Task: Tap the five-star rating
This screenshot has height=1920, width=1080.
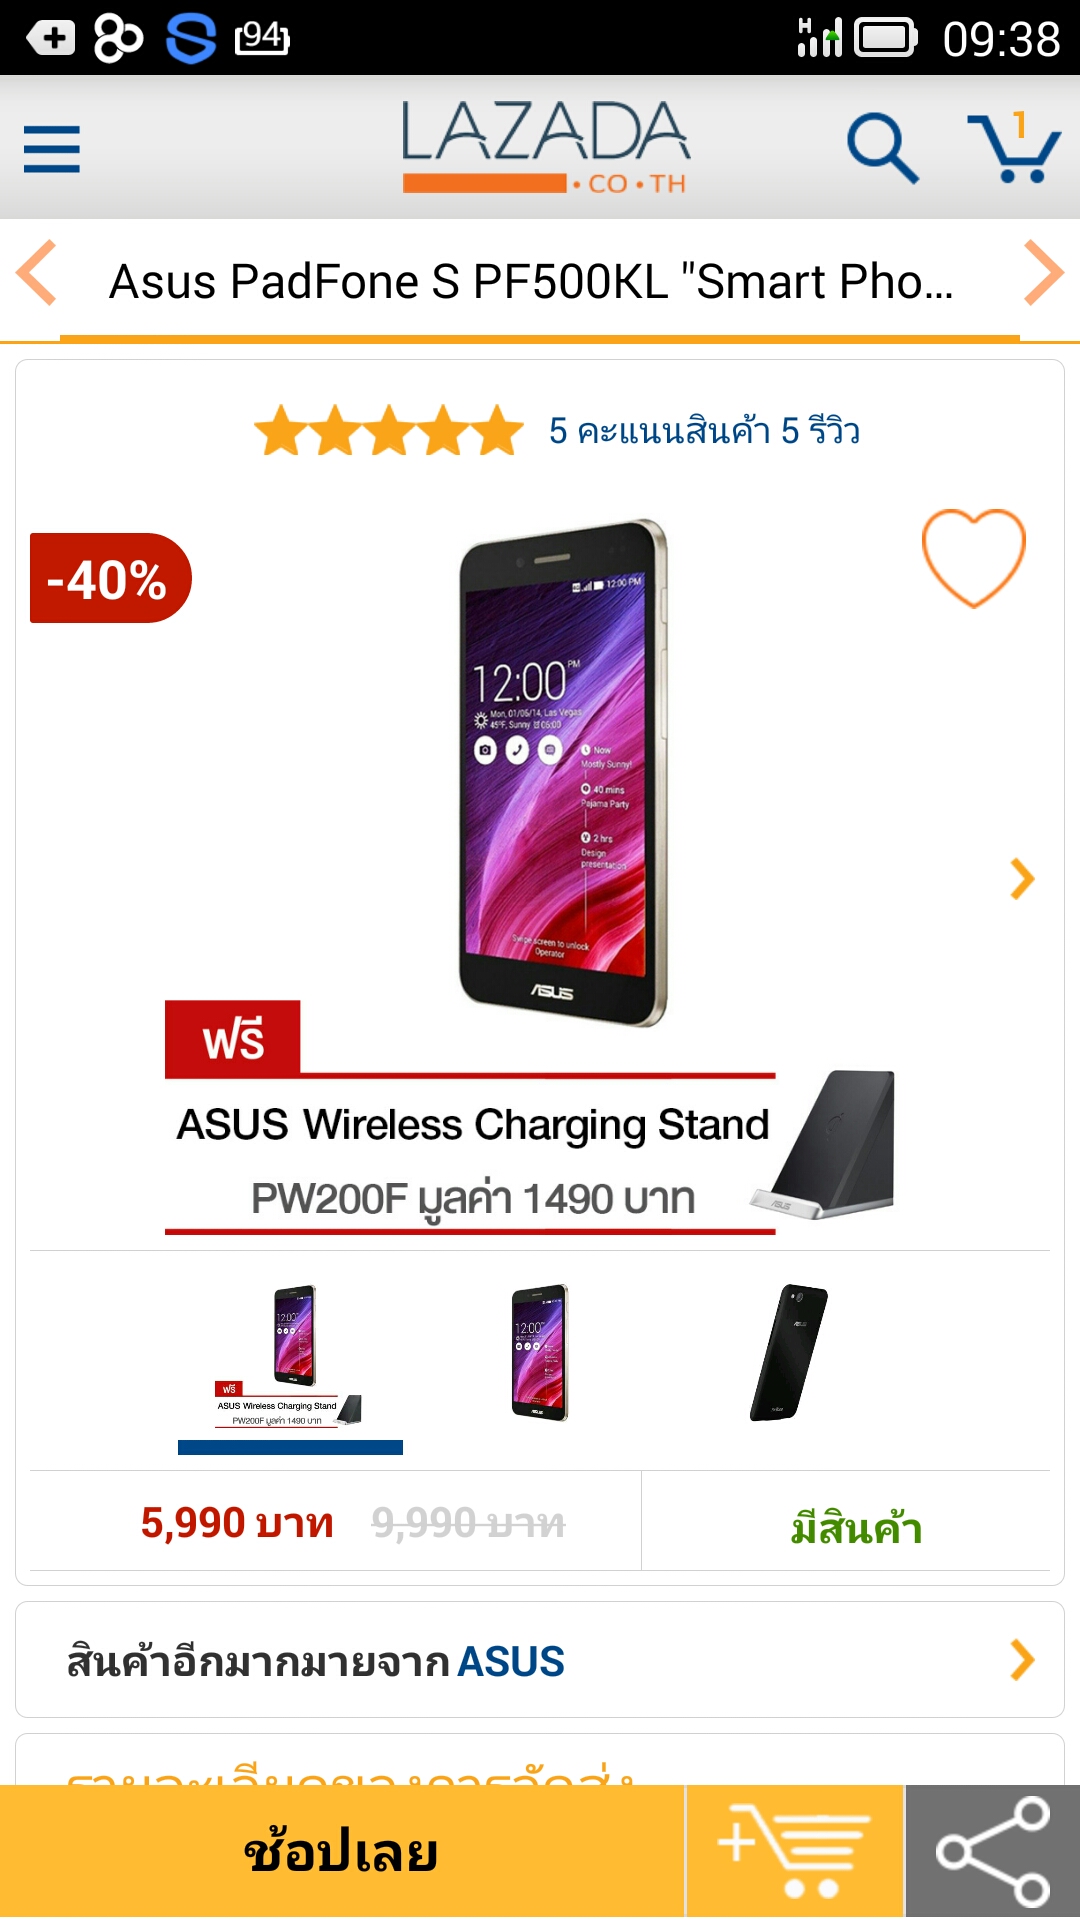Action: tap(389, 431)
